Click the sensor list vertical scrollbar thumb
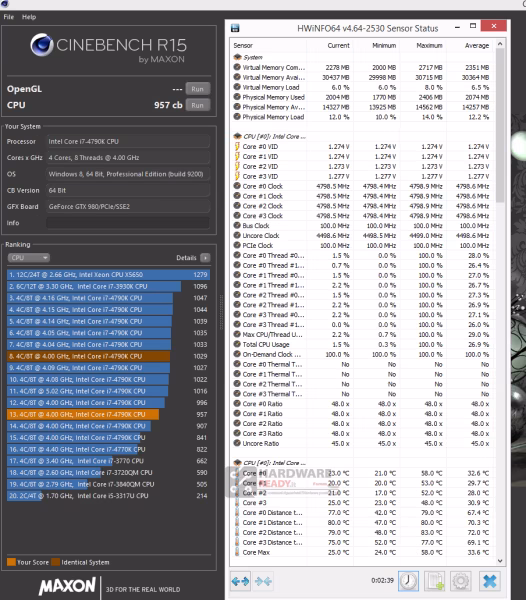The image size is (526, 600). pyautogui.click(x=500, y=126)
